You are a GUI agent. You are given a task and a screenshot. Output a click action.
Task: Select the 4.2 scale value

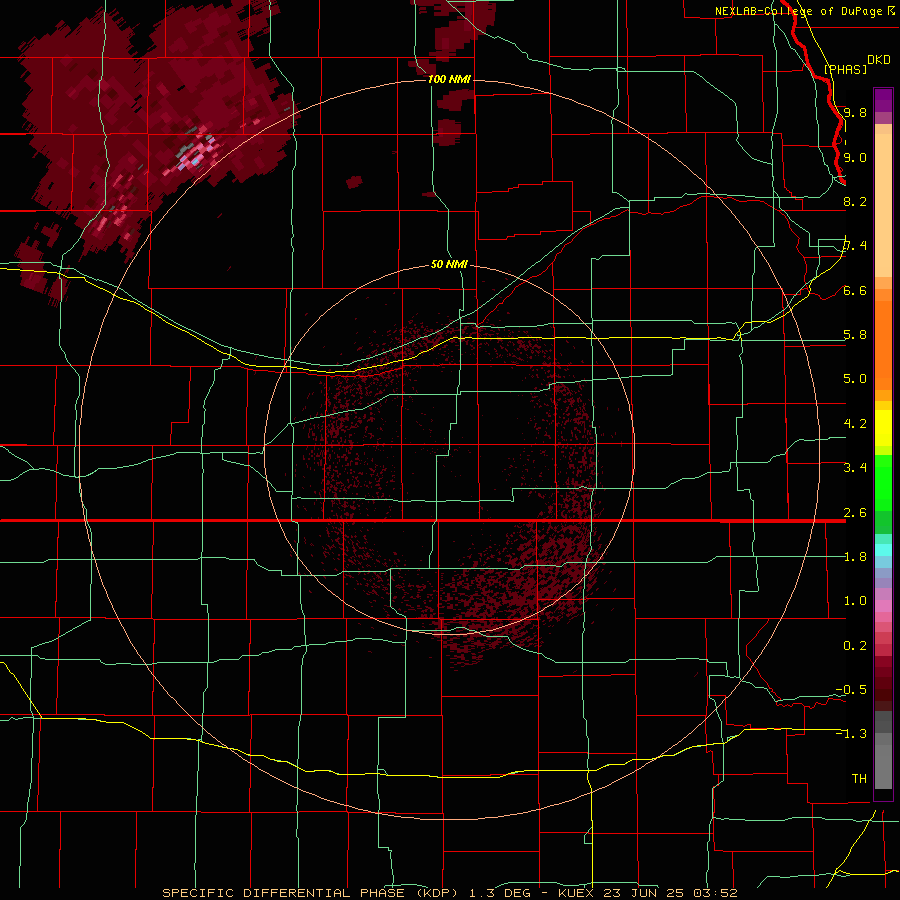coord(855,423)
